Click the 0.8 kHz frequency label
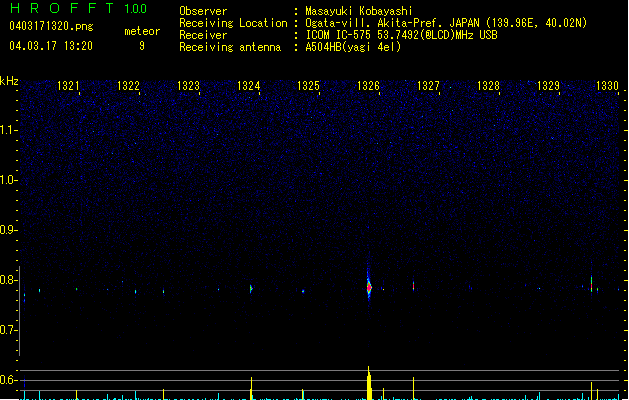Viewport: 629px width, 400px height. [x=9, y=280]
